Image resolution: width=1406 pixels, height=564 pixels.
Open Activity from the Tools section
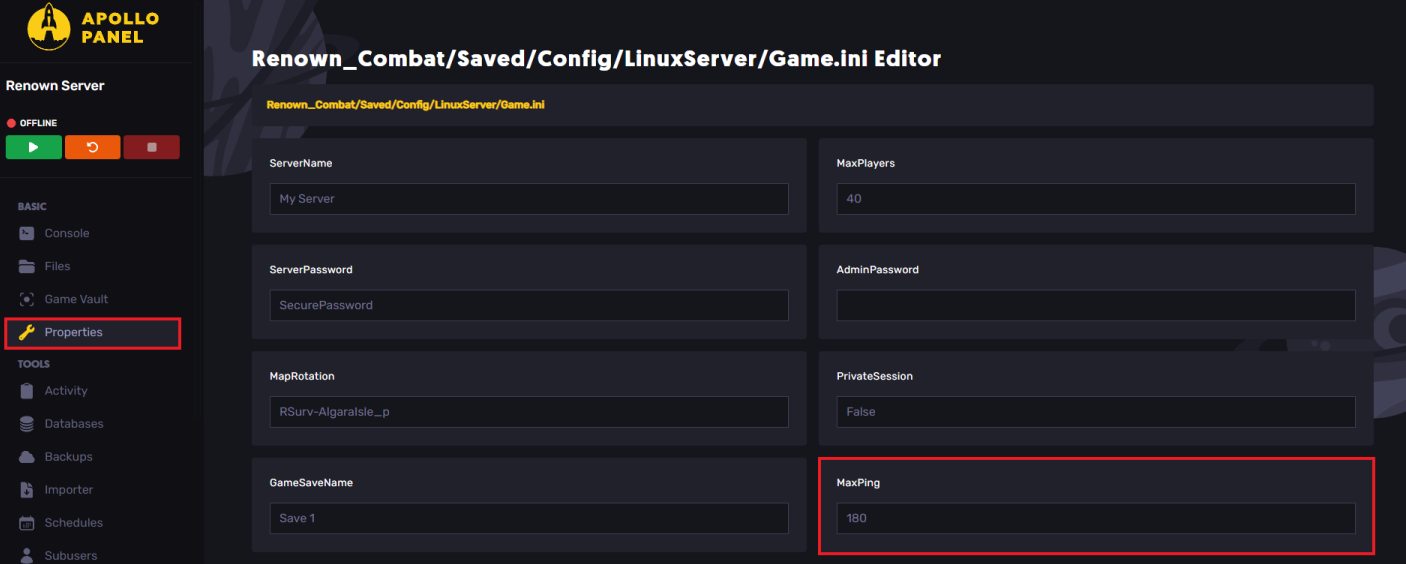pos(66,391)
